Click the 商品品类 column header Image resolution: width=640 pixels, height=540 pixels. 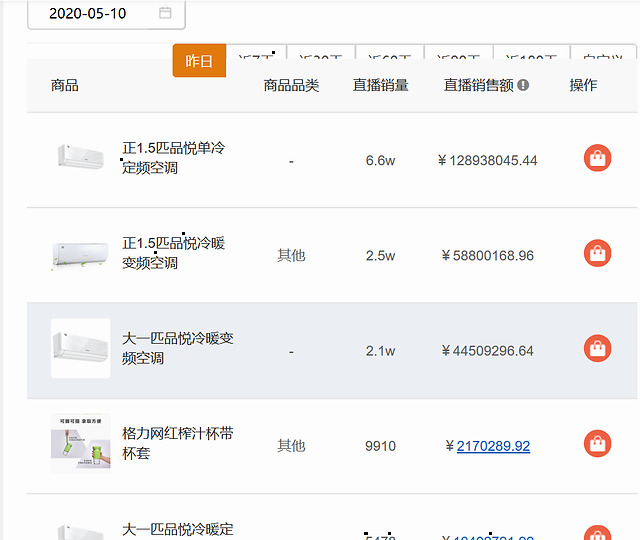[x=291, y=86]
